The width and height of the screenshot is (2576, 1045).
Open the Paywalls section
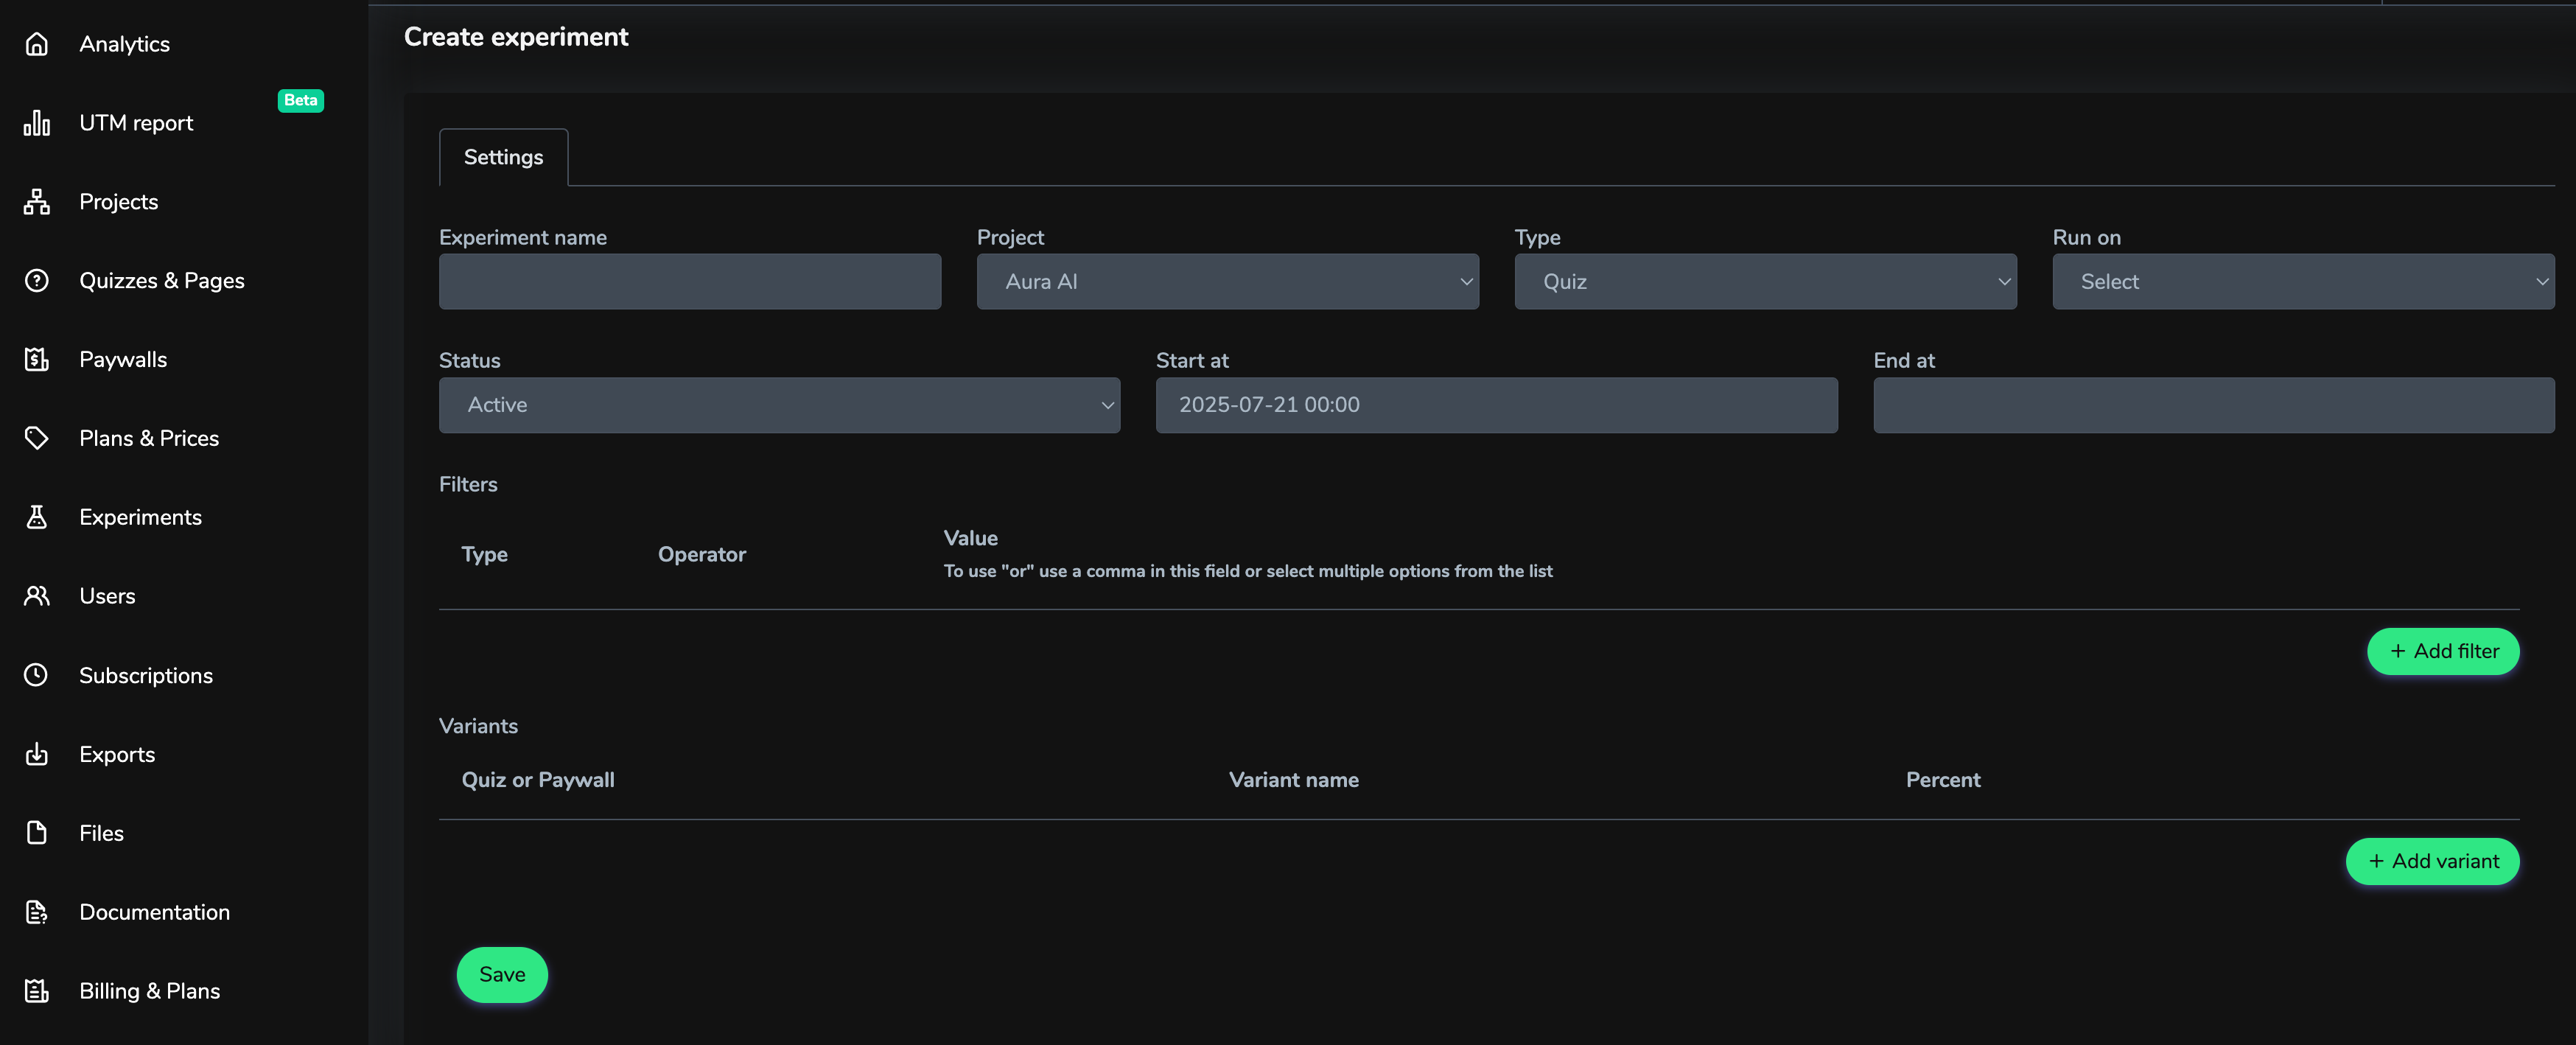coord(123,360)
